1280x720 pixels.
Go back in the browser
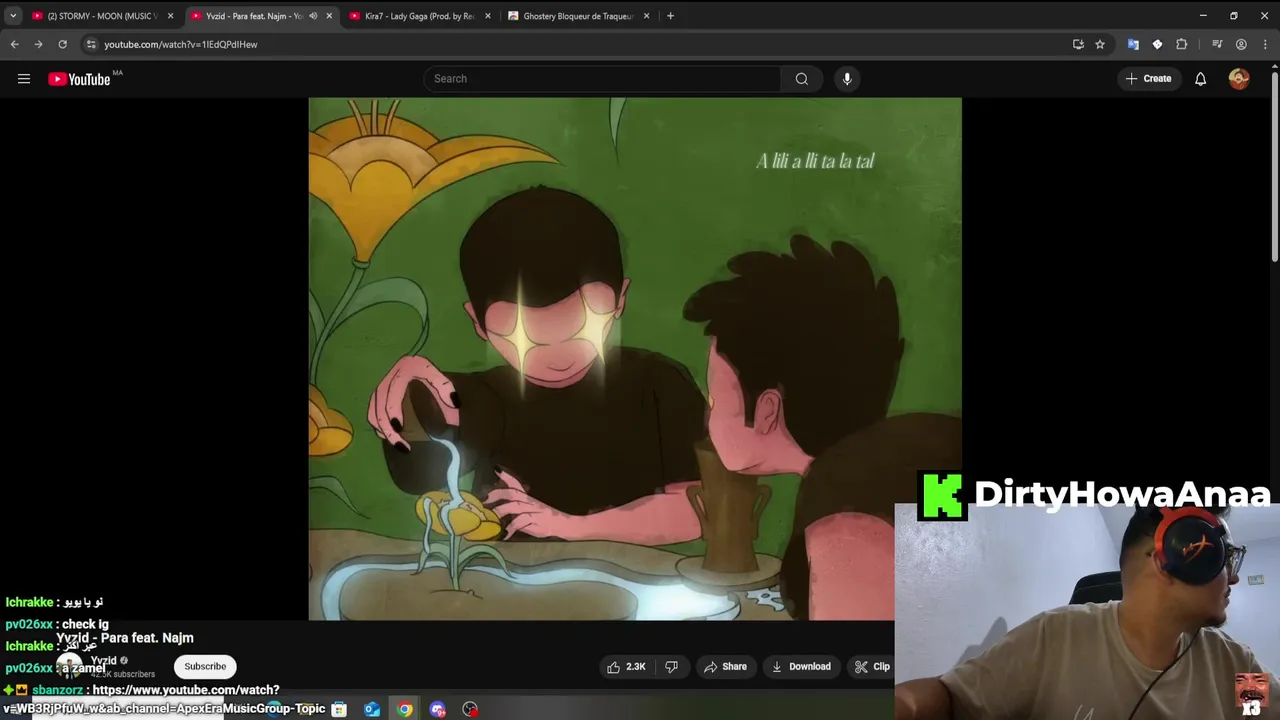click(14, 44)
